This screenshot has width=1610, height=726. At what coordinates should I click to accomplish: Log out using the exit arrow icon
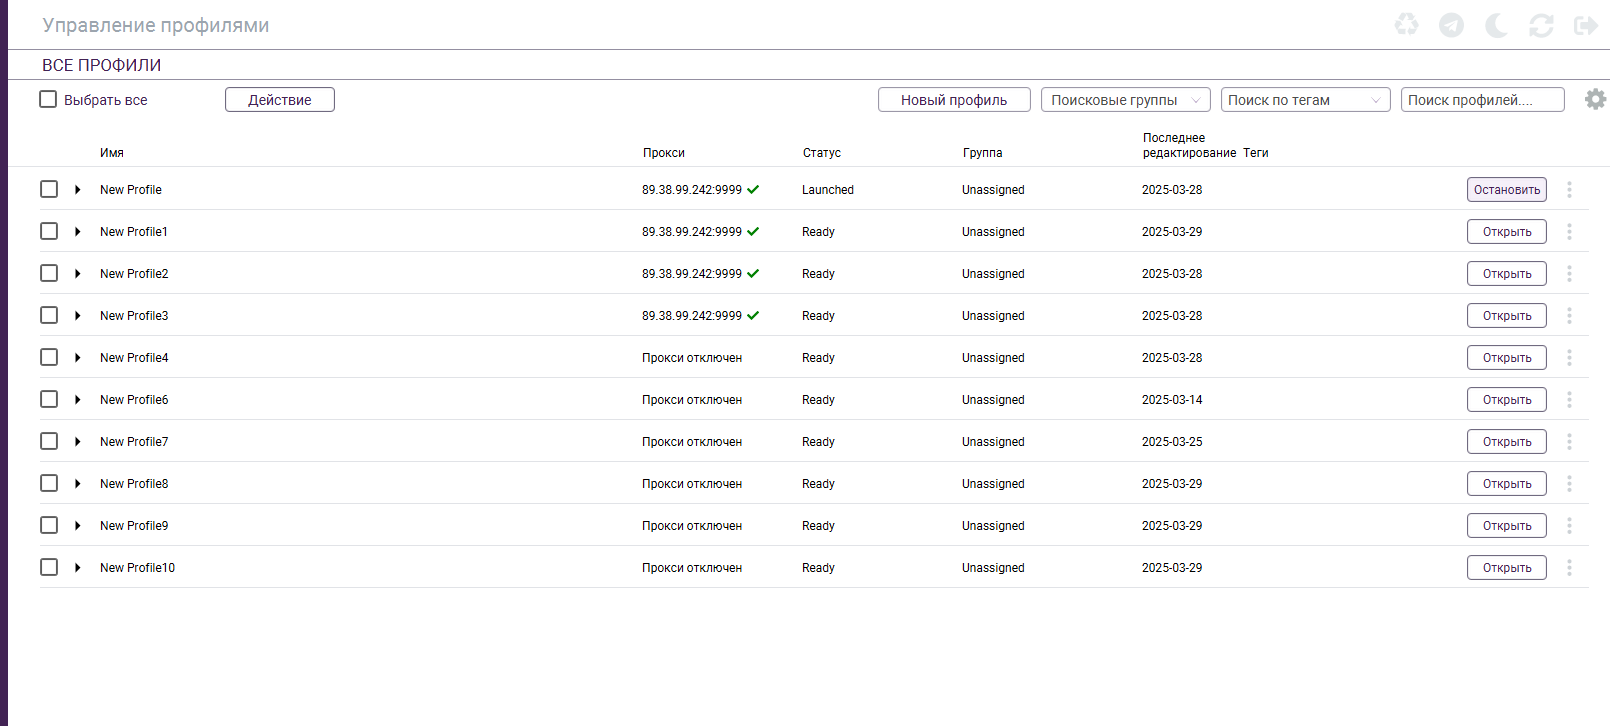tap(1585, 25)
